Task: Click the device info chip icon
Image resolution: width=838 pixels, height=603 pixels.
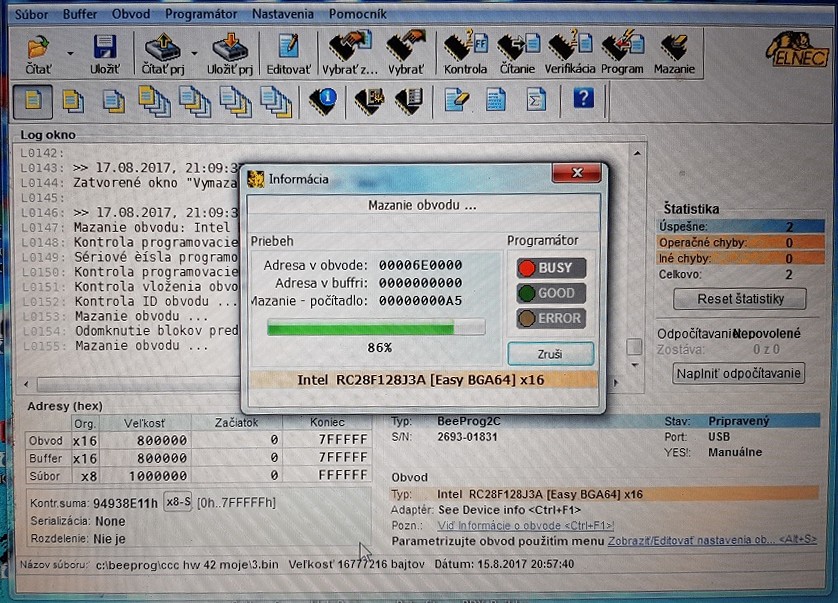Action: pos(323,100)
